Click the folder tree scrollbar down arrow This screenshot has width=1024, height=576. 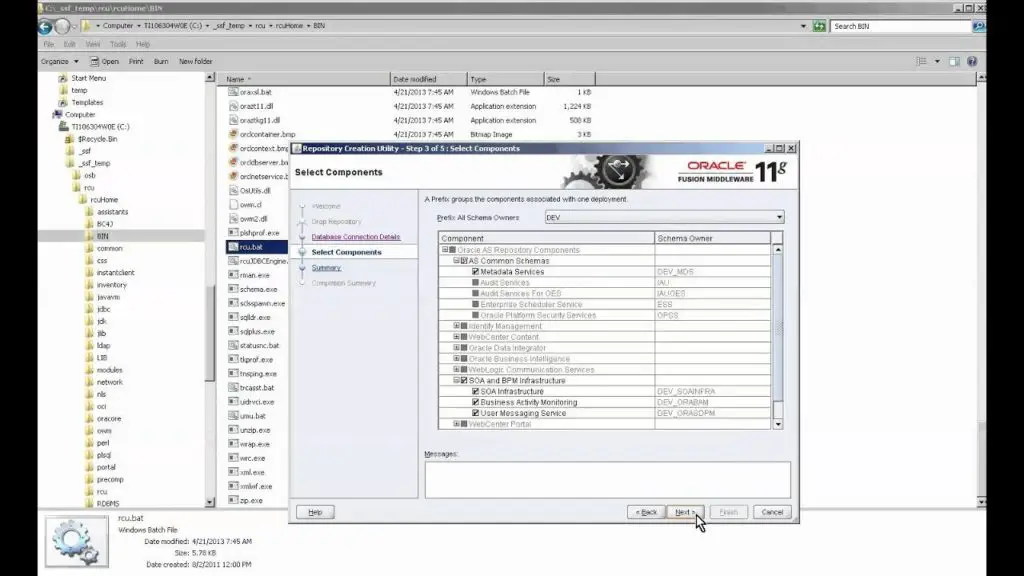(210, 502)
